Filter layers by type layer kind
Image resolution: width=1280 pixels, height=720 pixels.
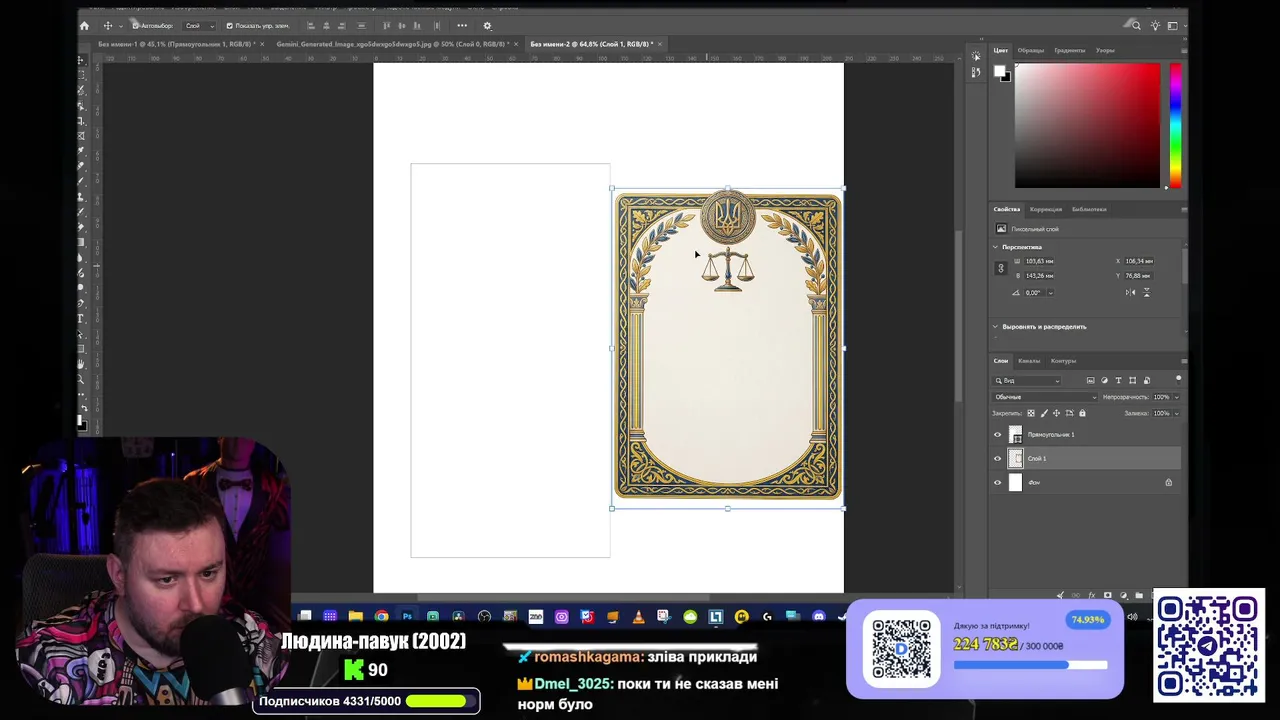(x=1118, y=380)
